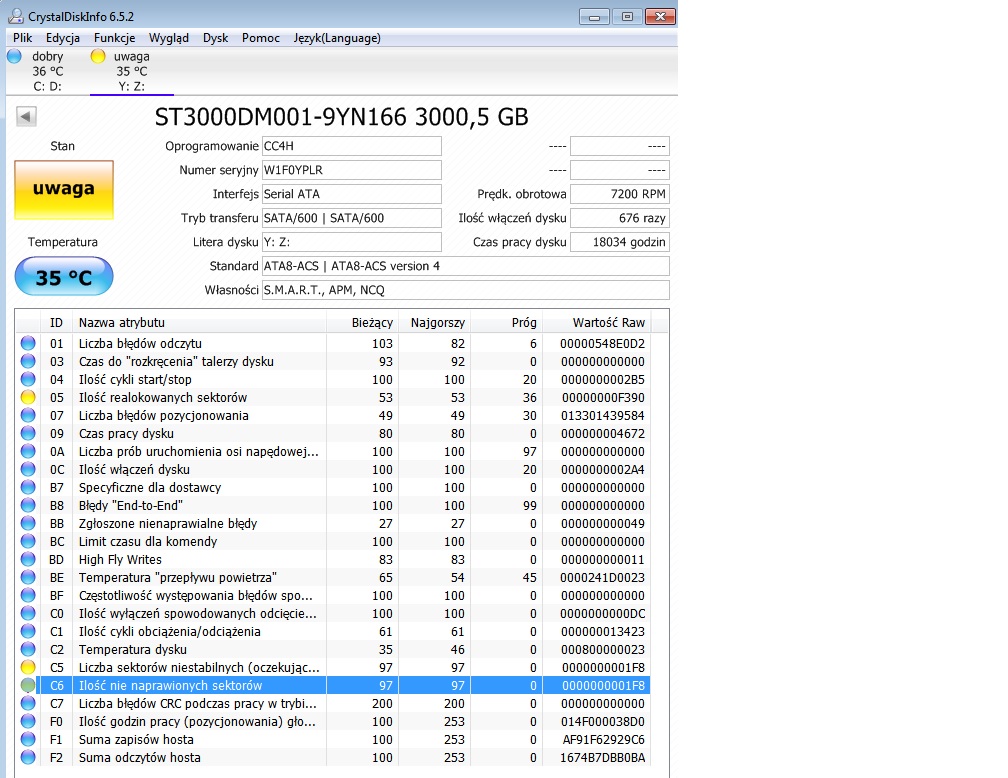Click the raw value 013301439584
1008x778 pixels.
click(x=602, y=415)
